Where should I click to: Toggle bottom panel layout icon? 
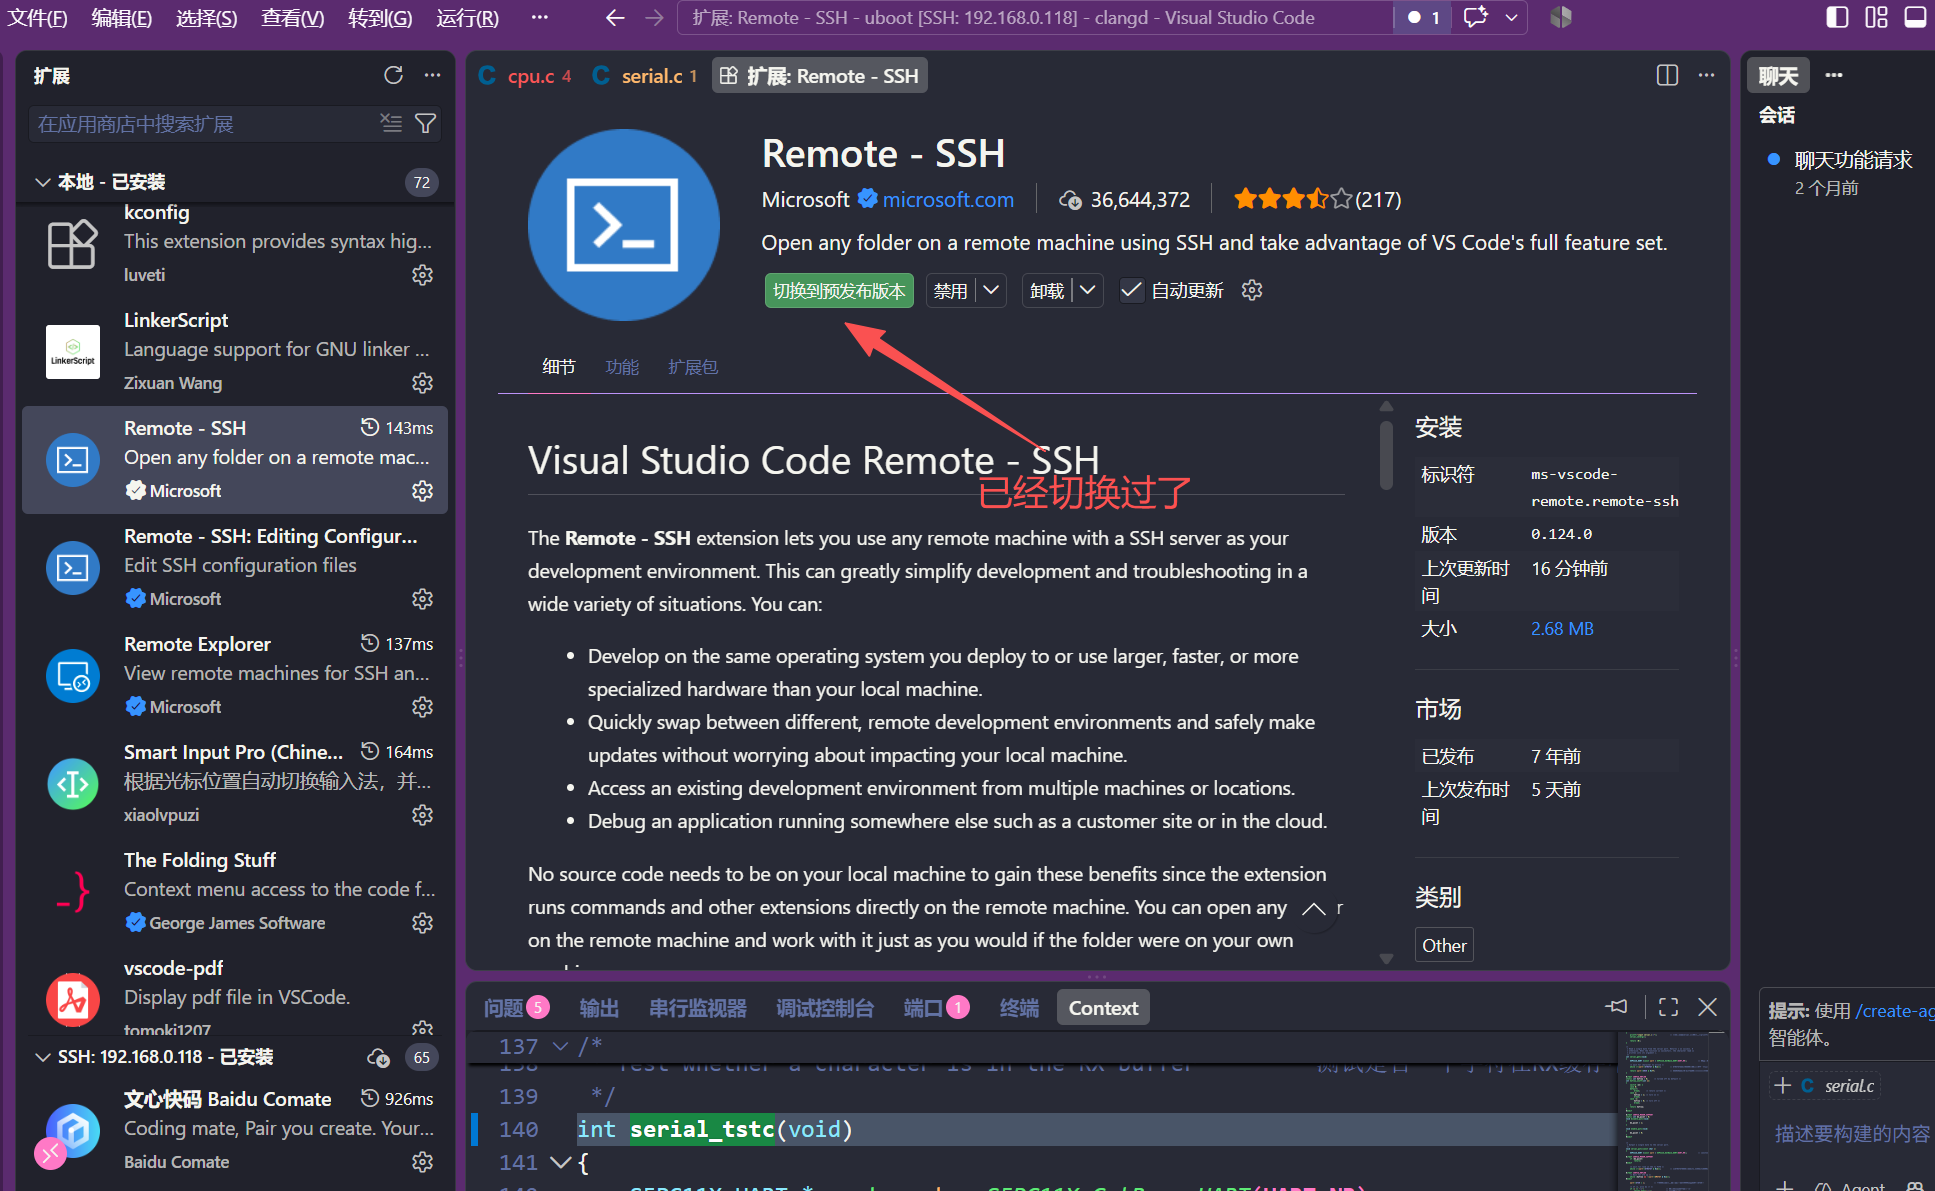(x=1915, y=17)
